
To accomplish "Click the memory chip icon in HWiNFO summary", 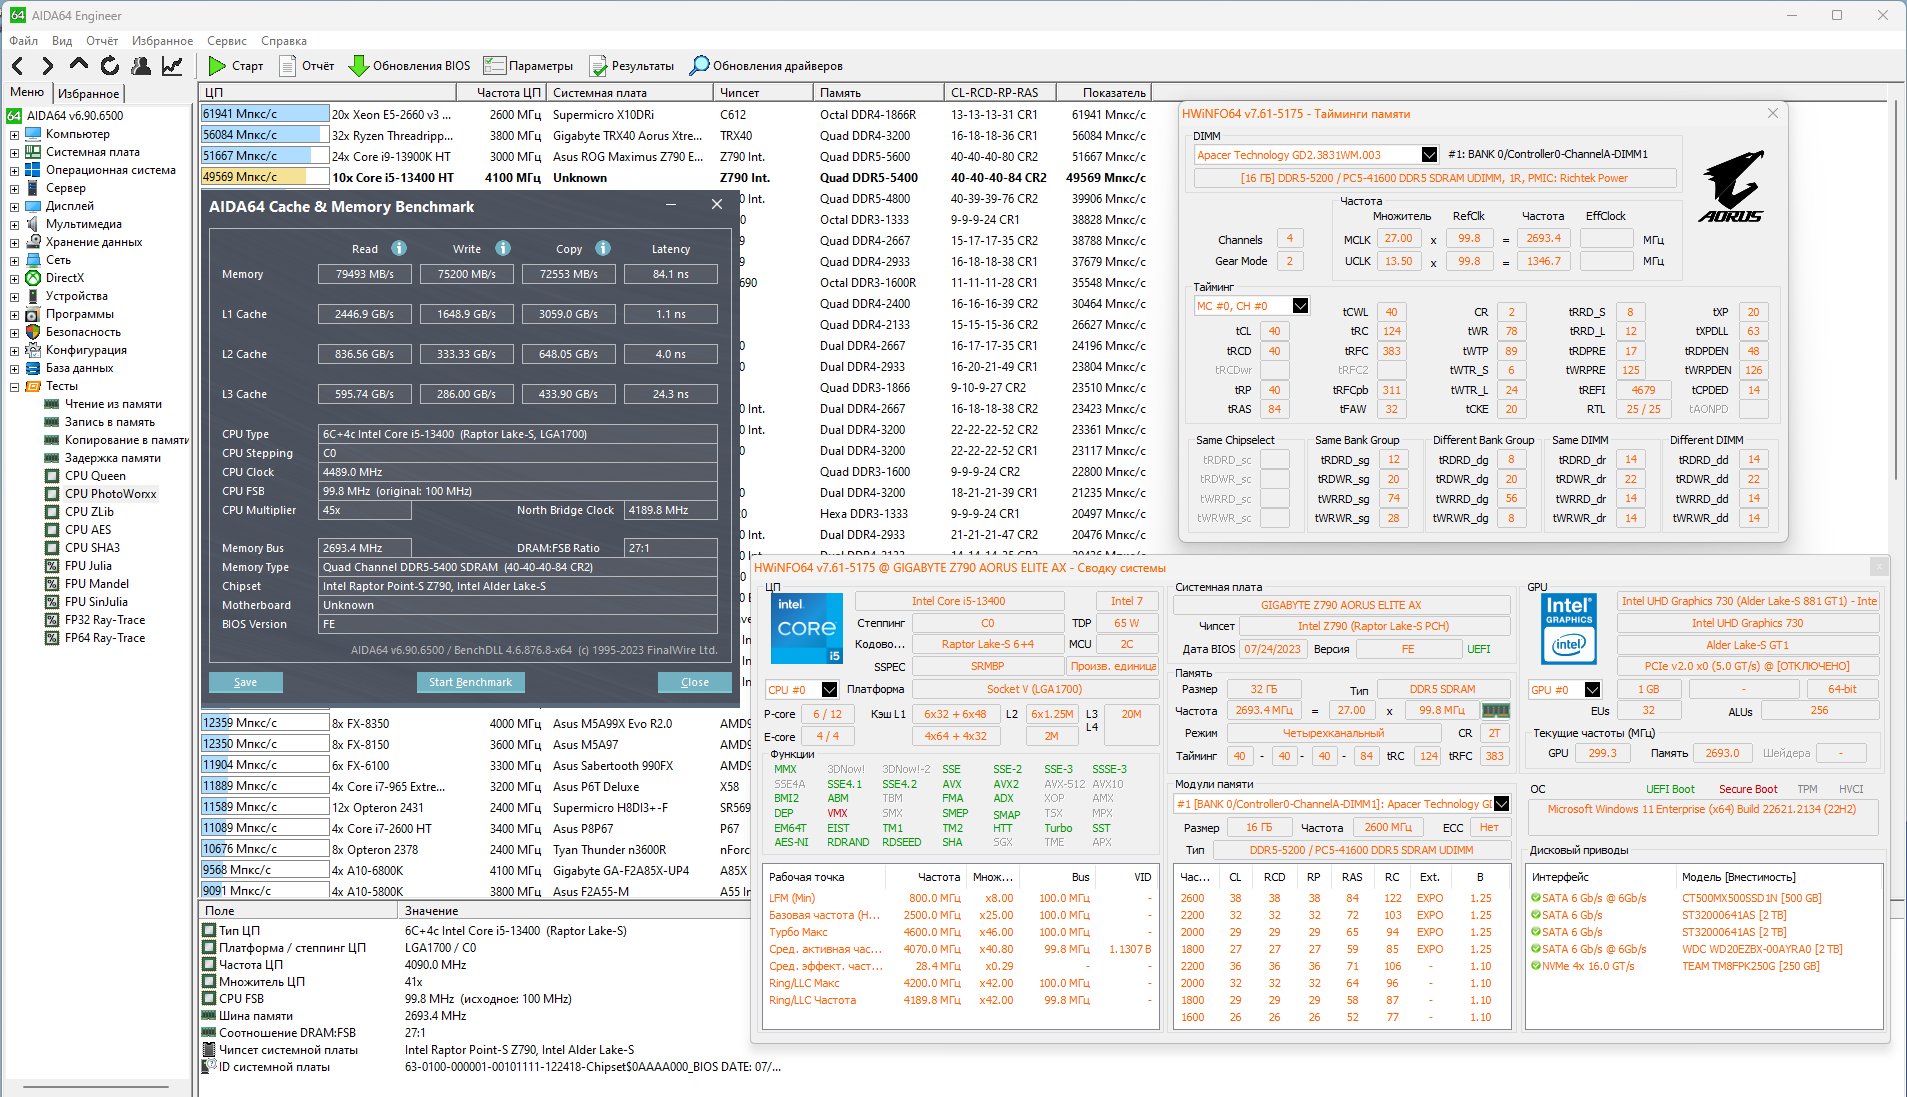I will point(1495,710).
